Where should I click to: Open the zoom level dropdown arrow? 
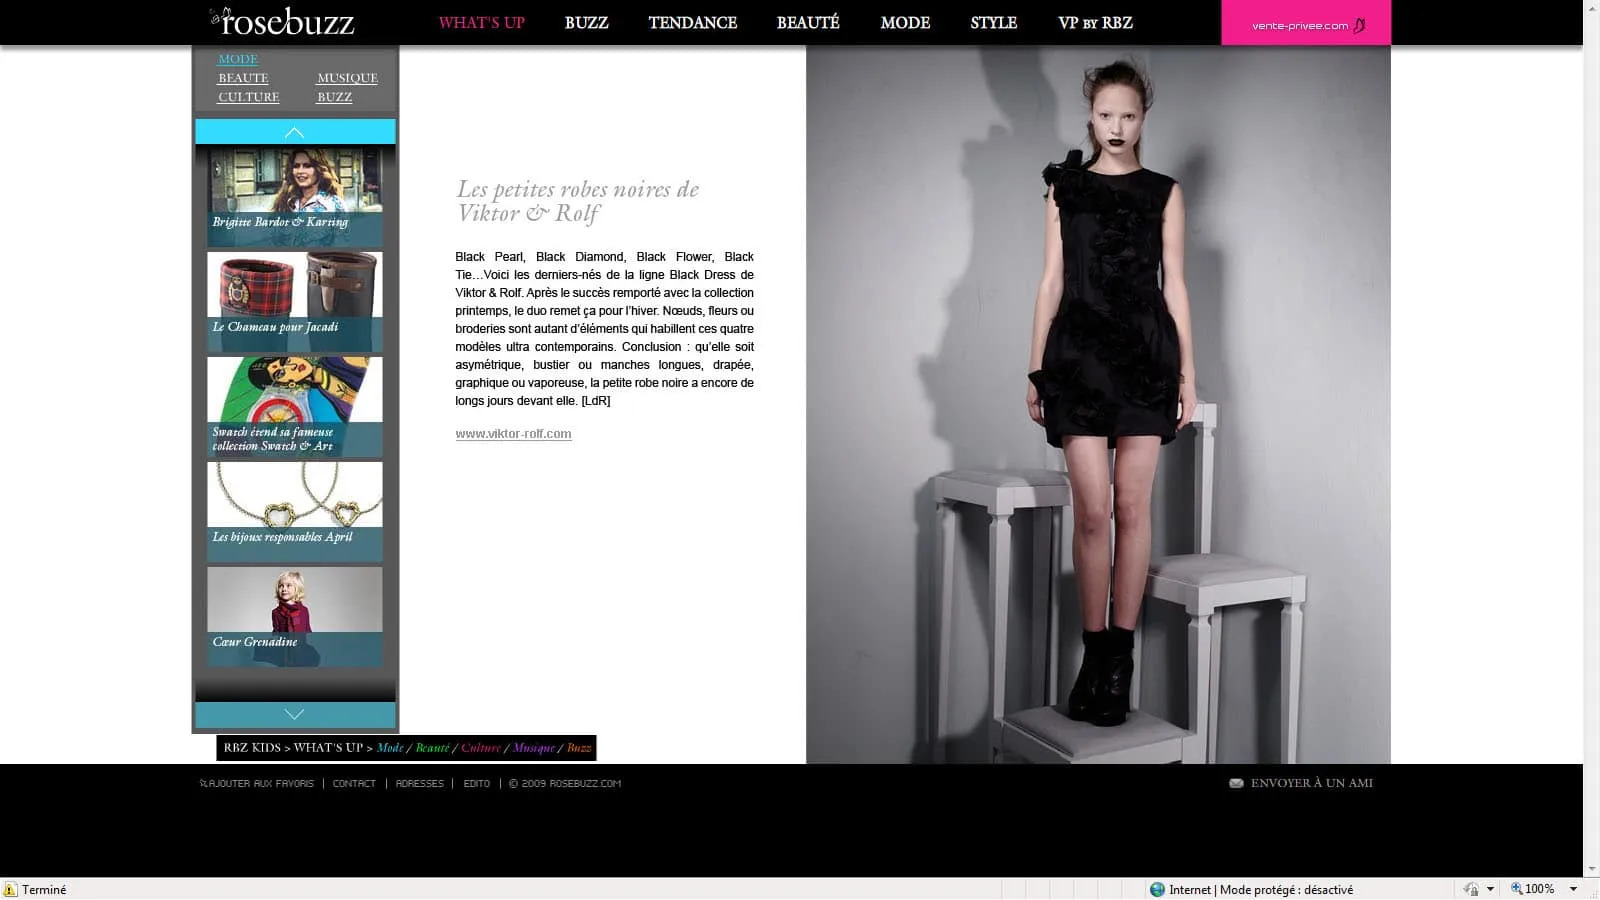point(1573,889)
